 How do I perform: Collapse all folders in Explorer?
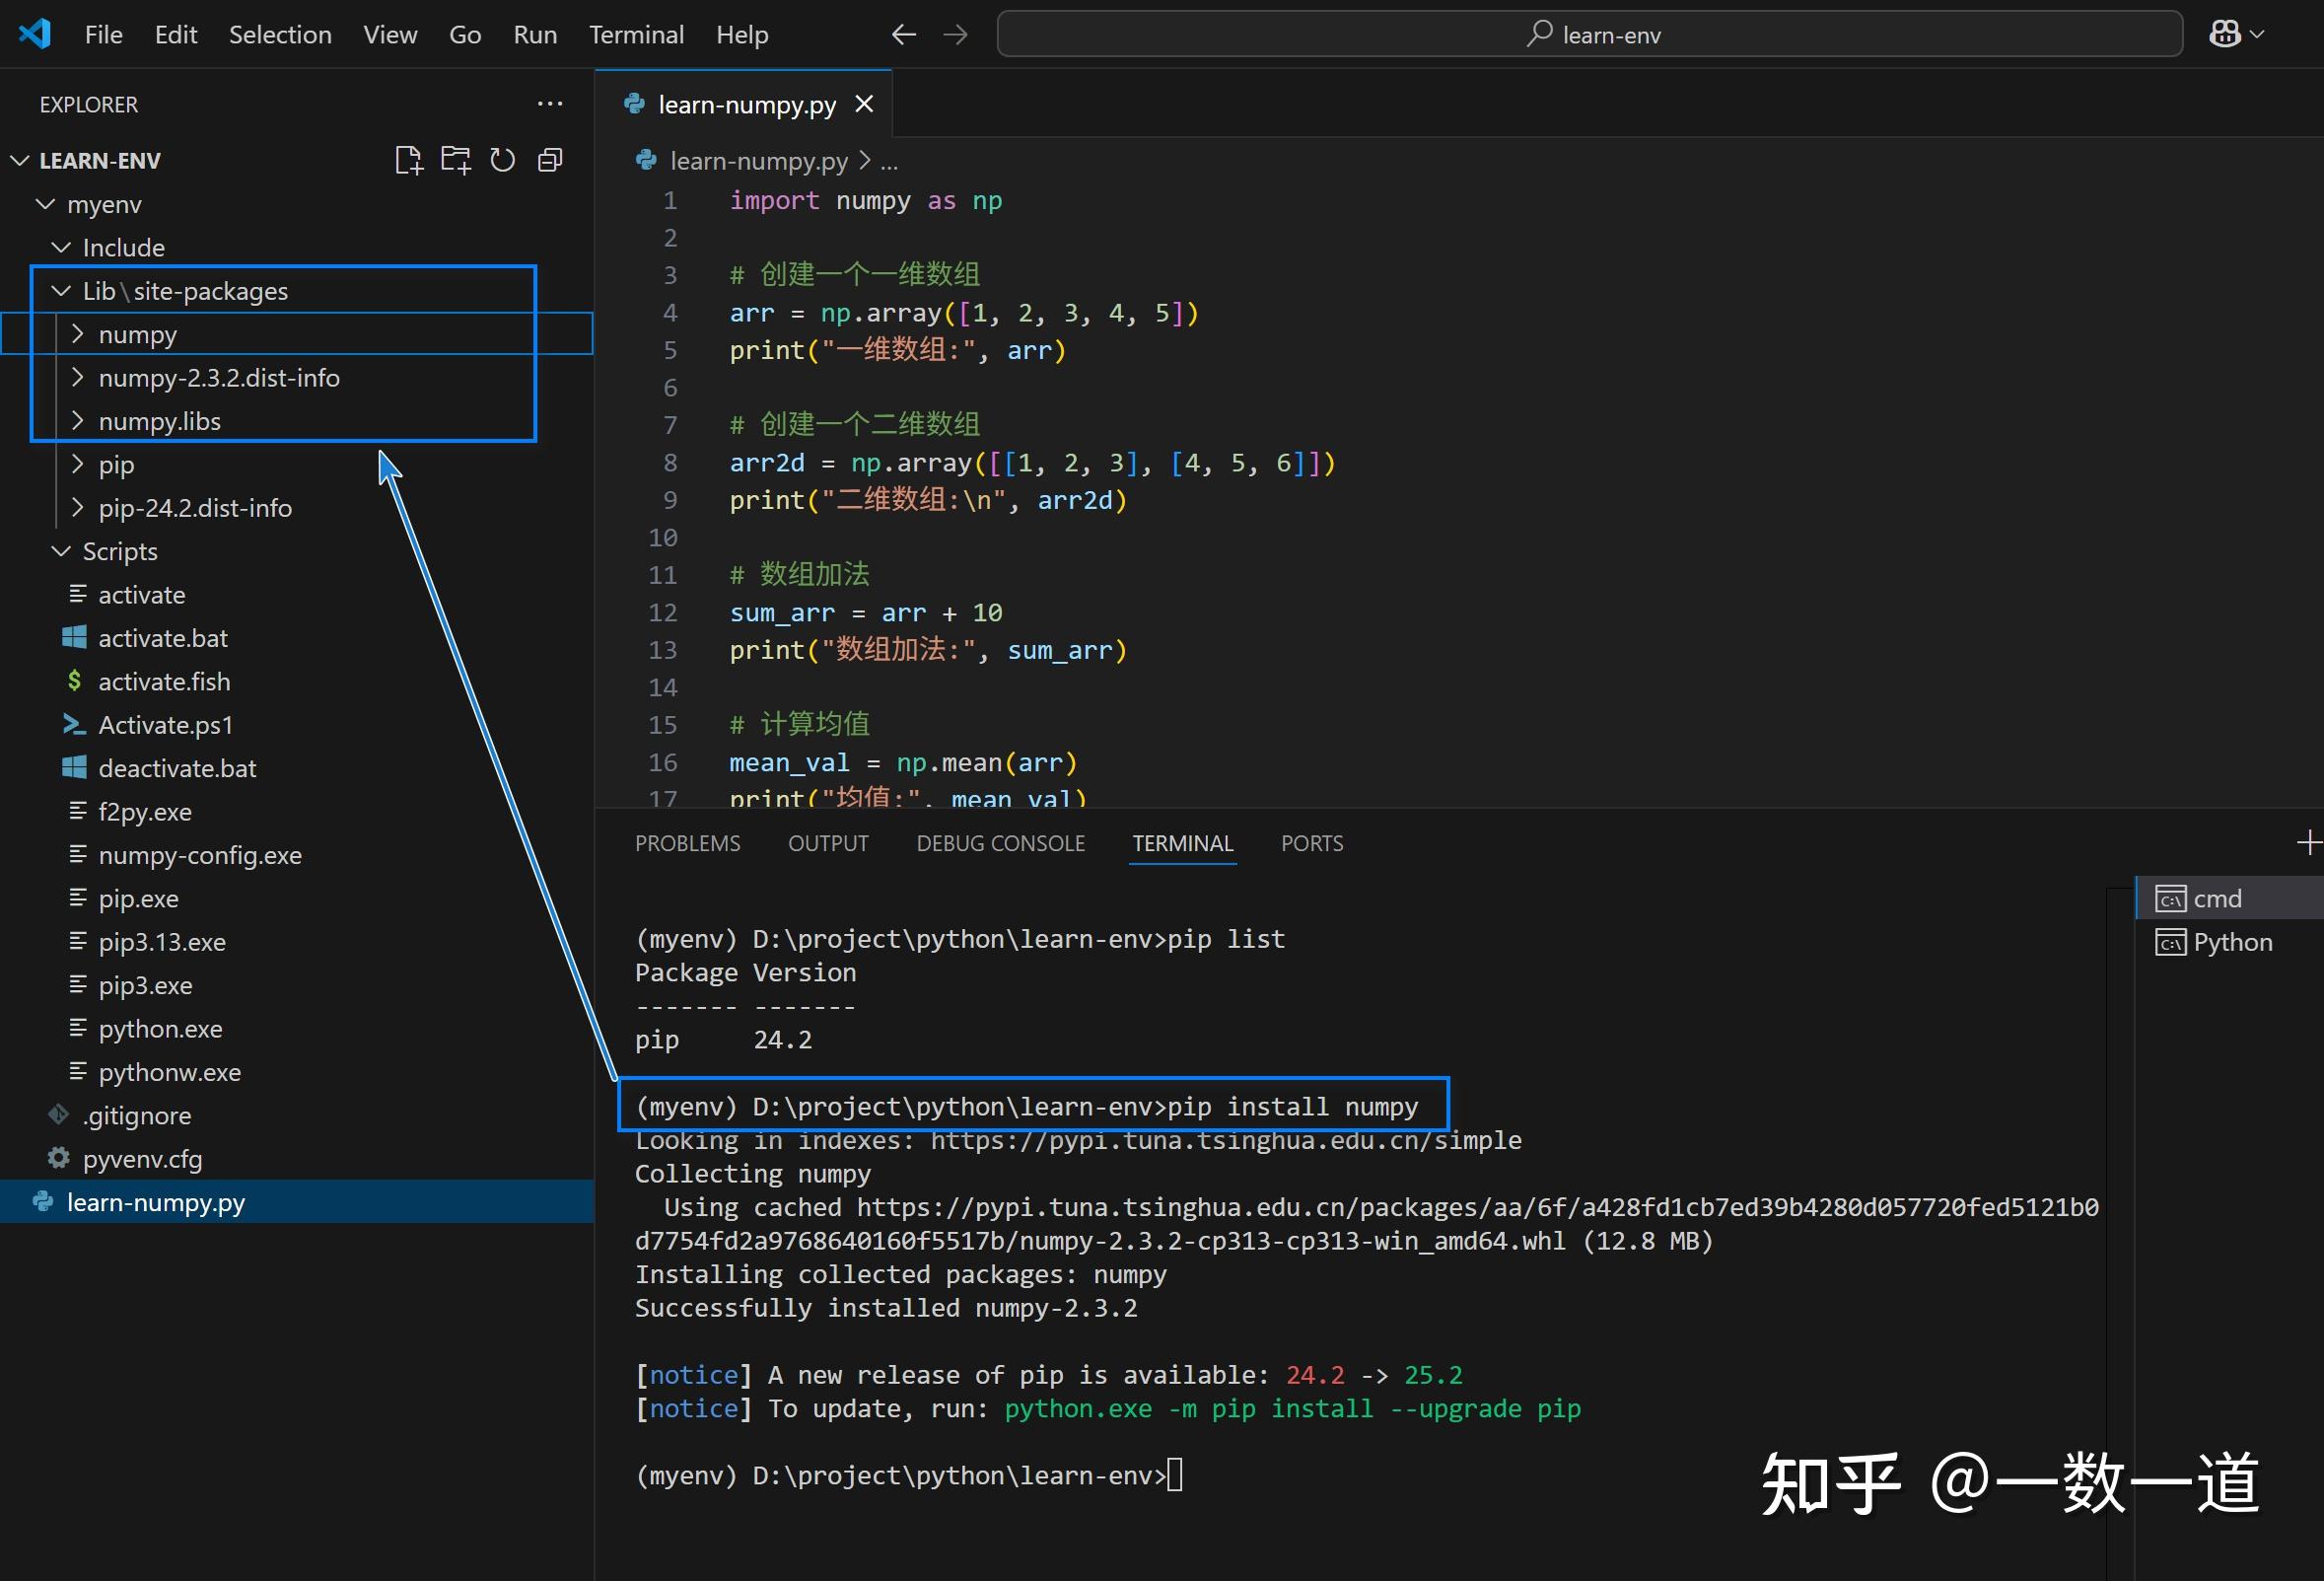550,159
